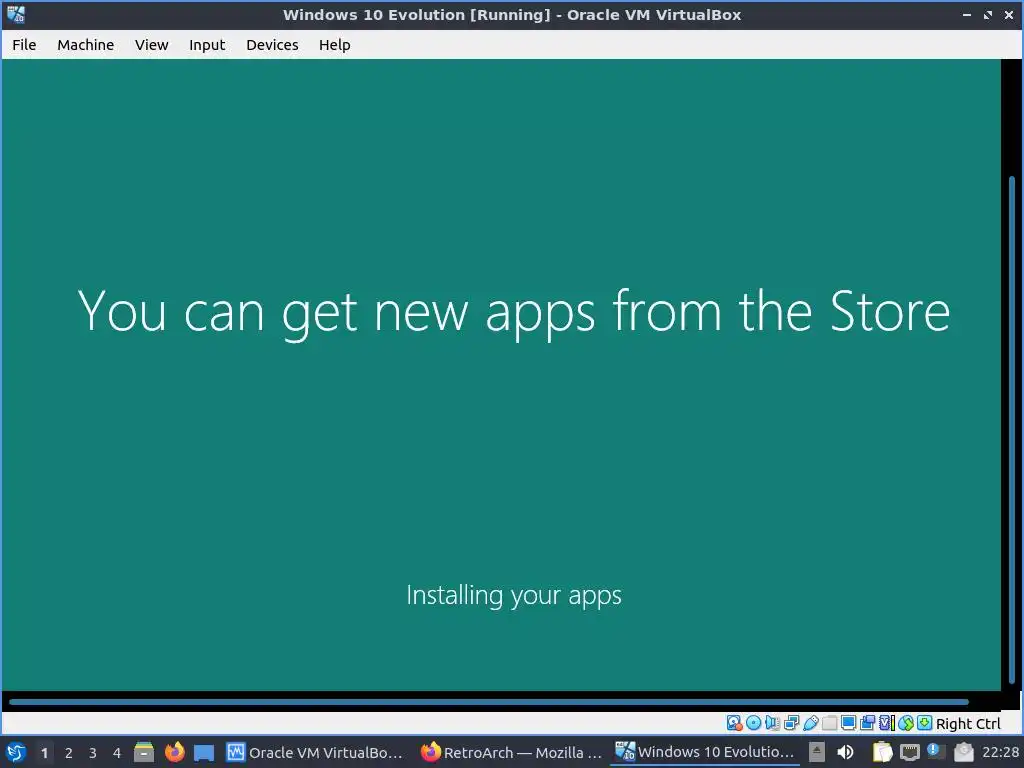
Task: Click the 22:28 clock
Action: [x=1000, y=752]
